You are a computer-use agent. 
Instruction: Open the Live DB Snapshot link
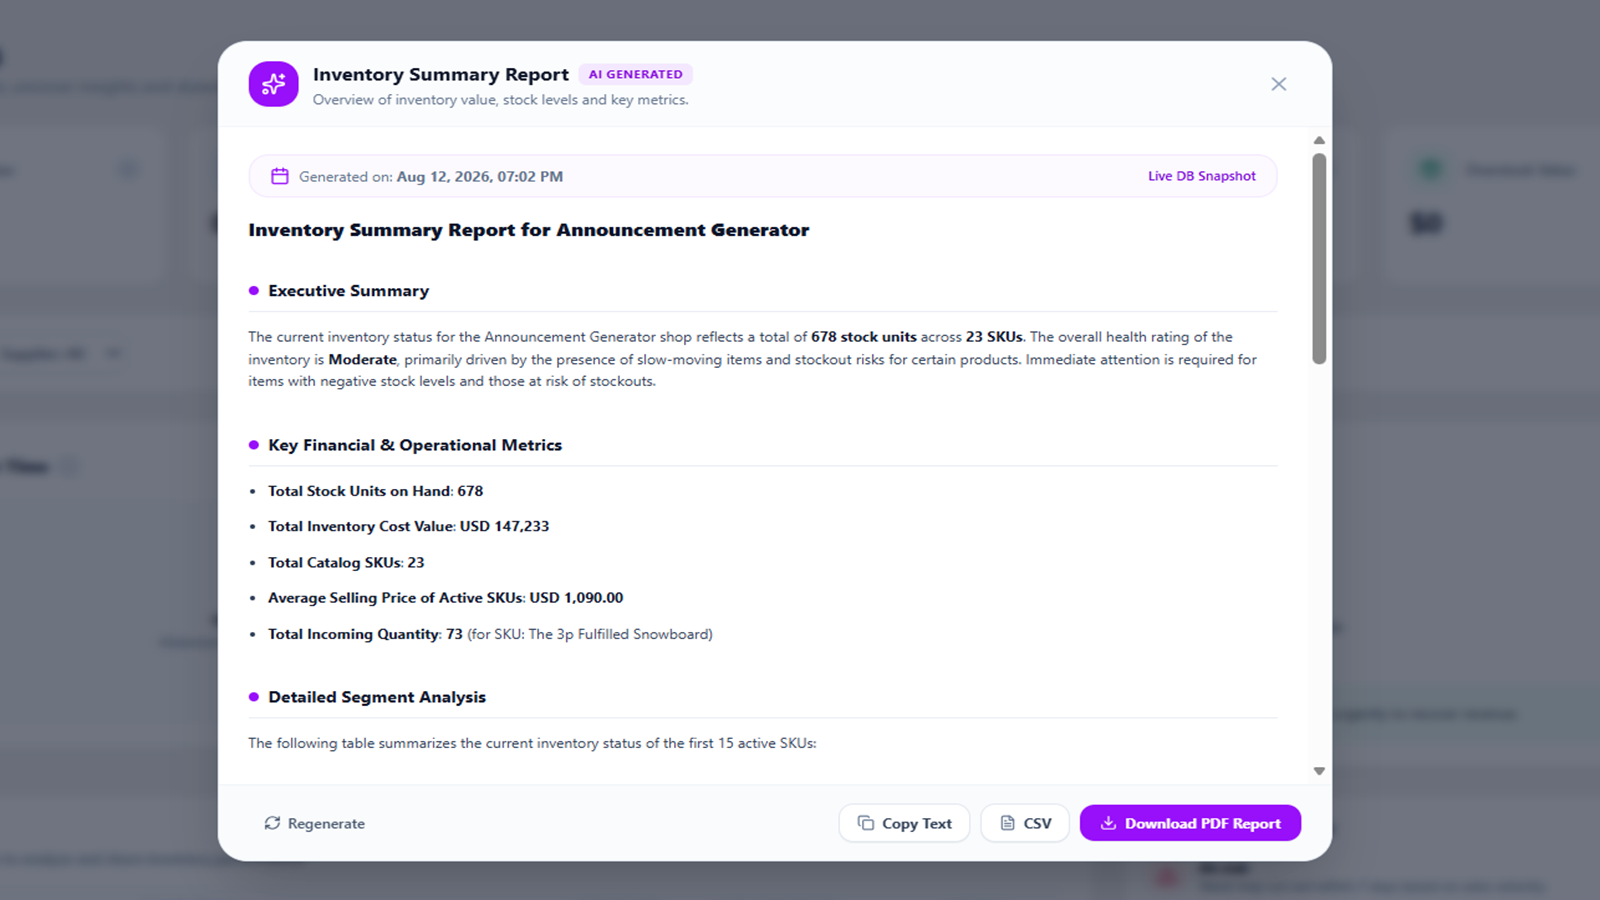(1201, 176)
